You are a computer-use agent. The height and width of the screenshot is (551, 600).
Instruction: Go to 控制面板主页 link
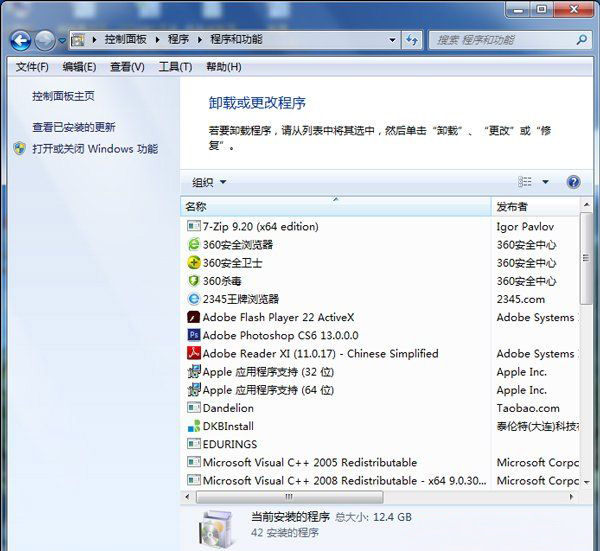pos(63,96)
